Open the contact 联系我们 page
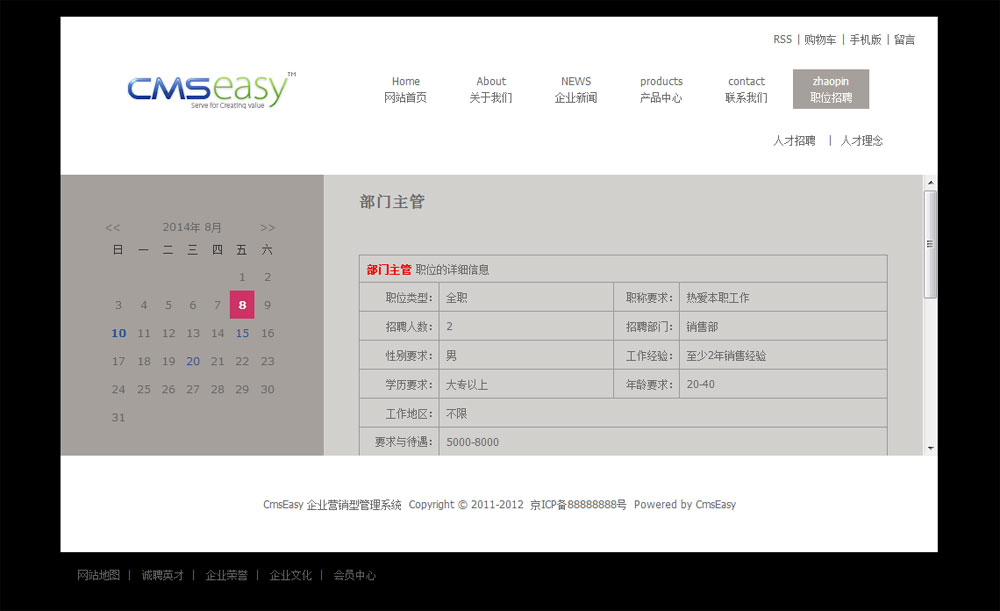This screenshot has width=1000, height=611. (x=746, y=89)
